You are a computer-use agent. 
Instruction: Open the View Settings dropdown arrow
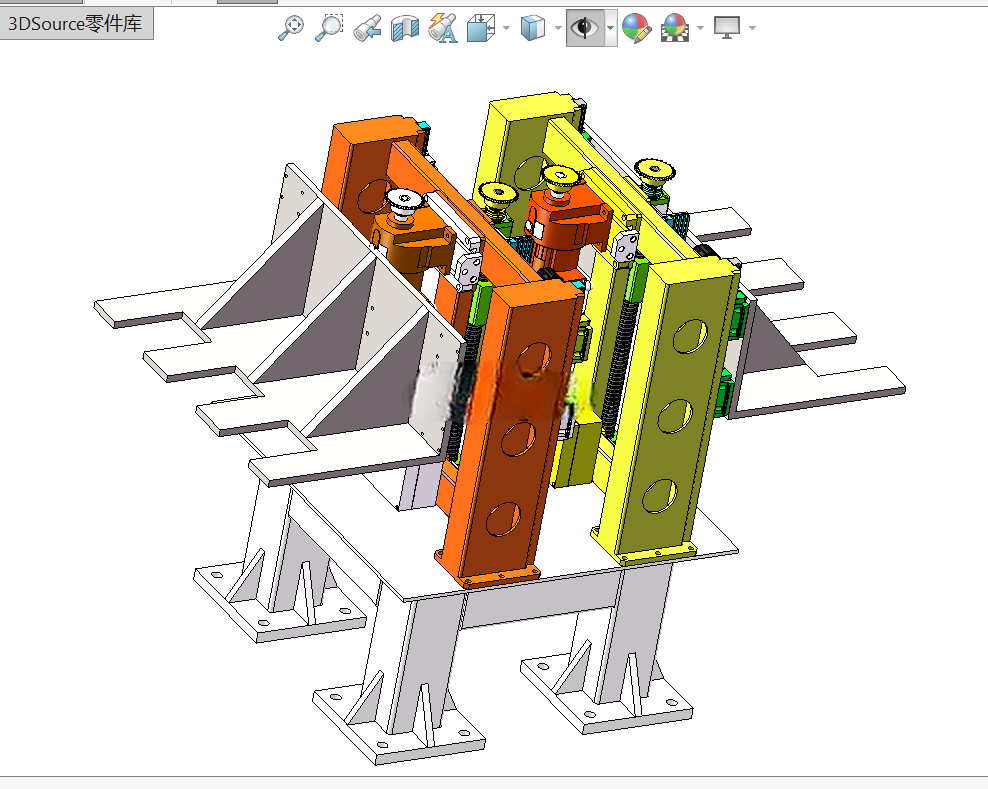(x=752, y=28)
